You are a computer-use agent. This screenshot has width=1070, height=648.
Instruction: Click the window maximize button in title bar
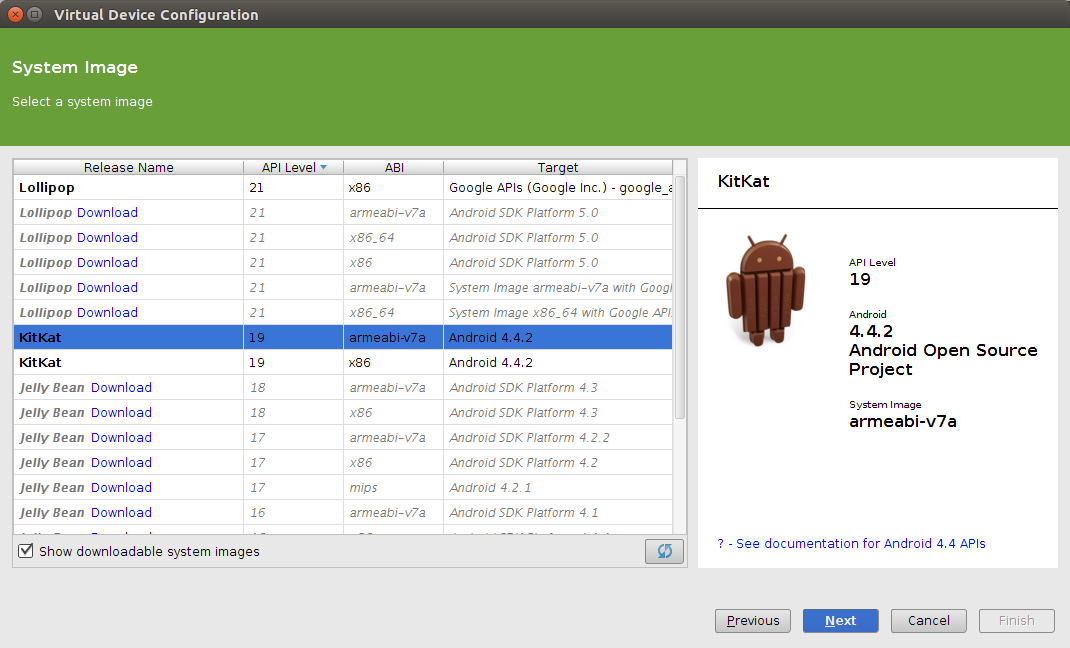[34, 14]
